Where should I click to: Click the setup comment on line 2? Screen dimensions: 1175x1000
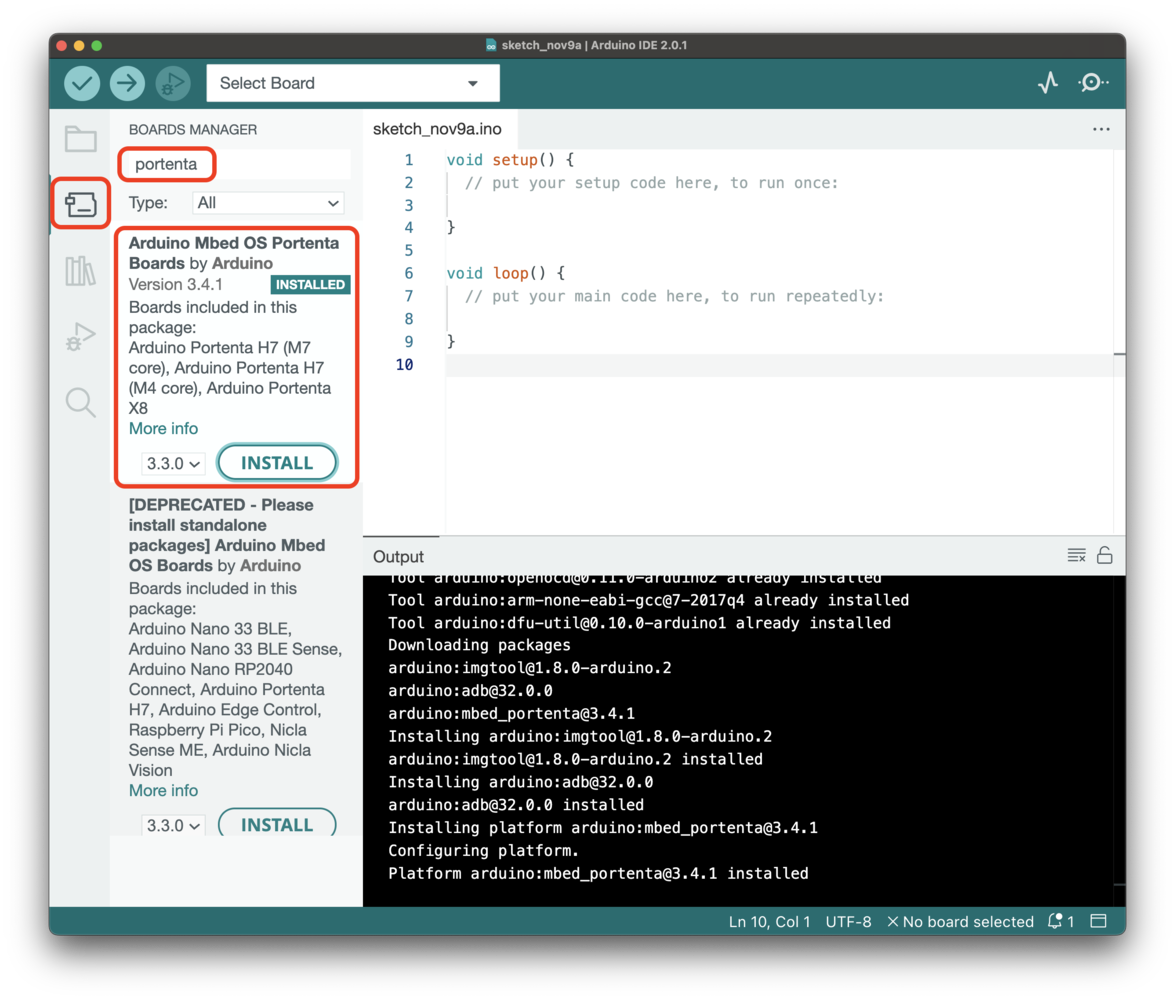pos(651,183)
